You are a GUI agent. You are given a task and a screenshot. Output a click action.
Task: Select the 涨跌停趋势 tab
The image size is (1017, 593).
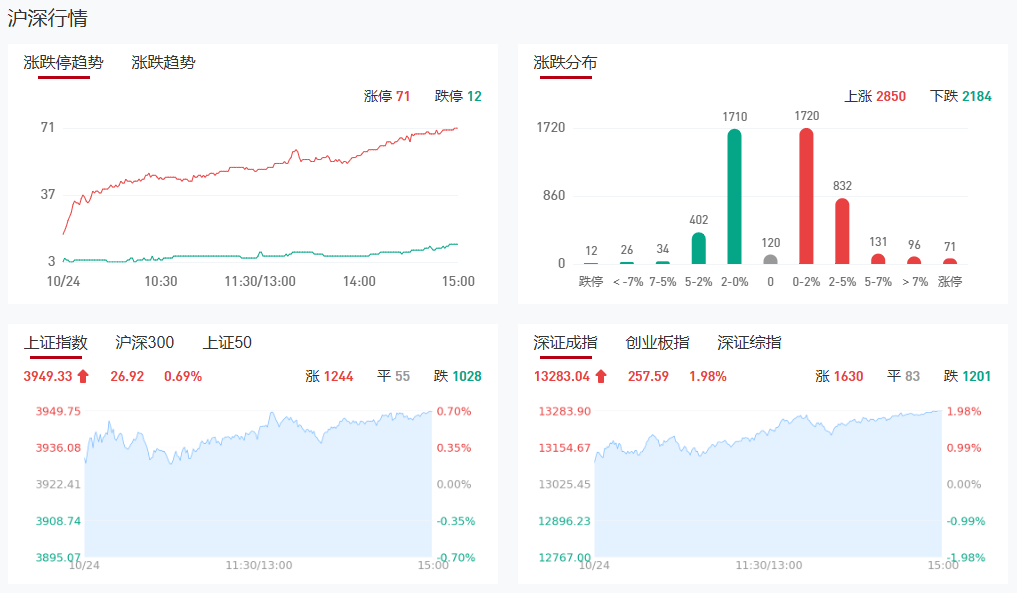(63, 63)
